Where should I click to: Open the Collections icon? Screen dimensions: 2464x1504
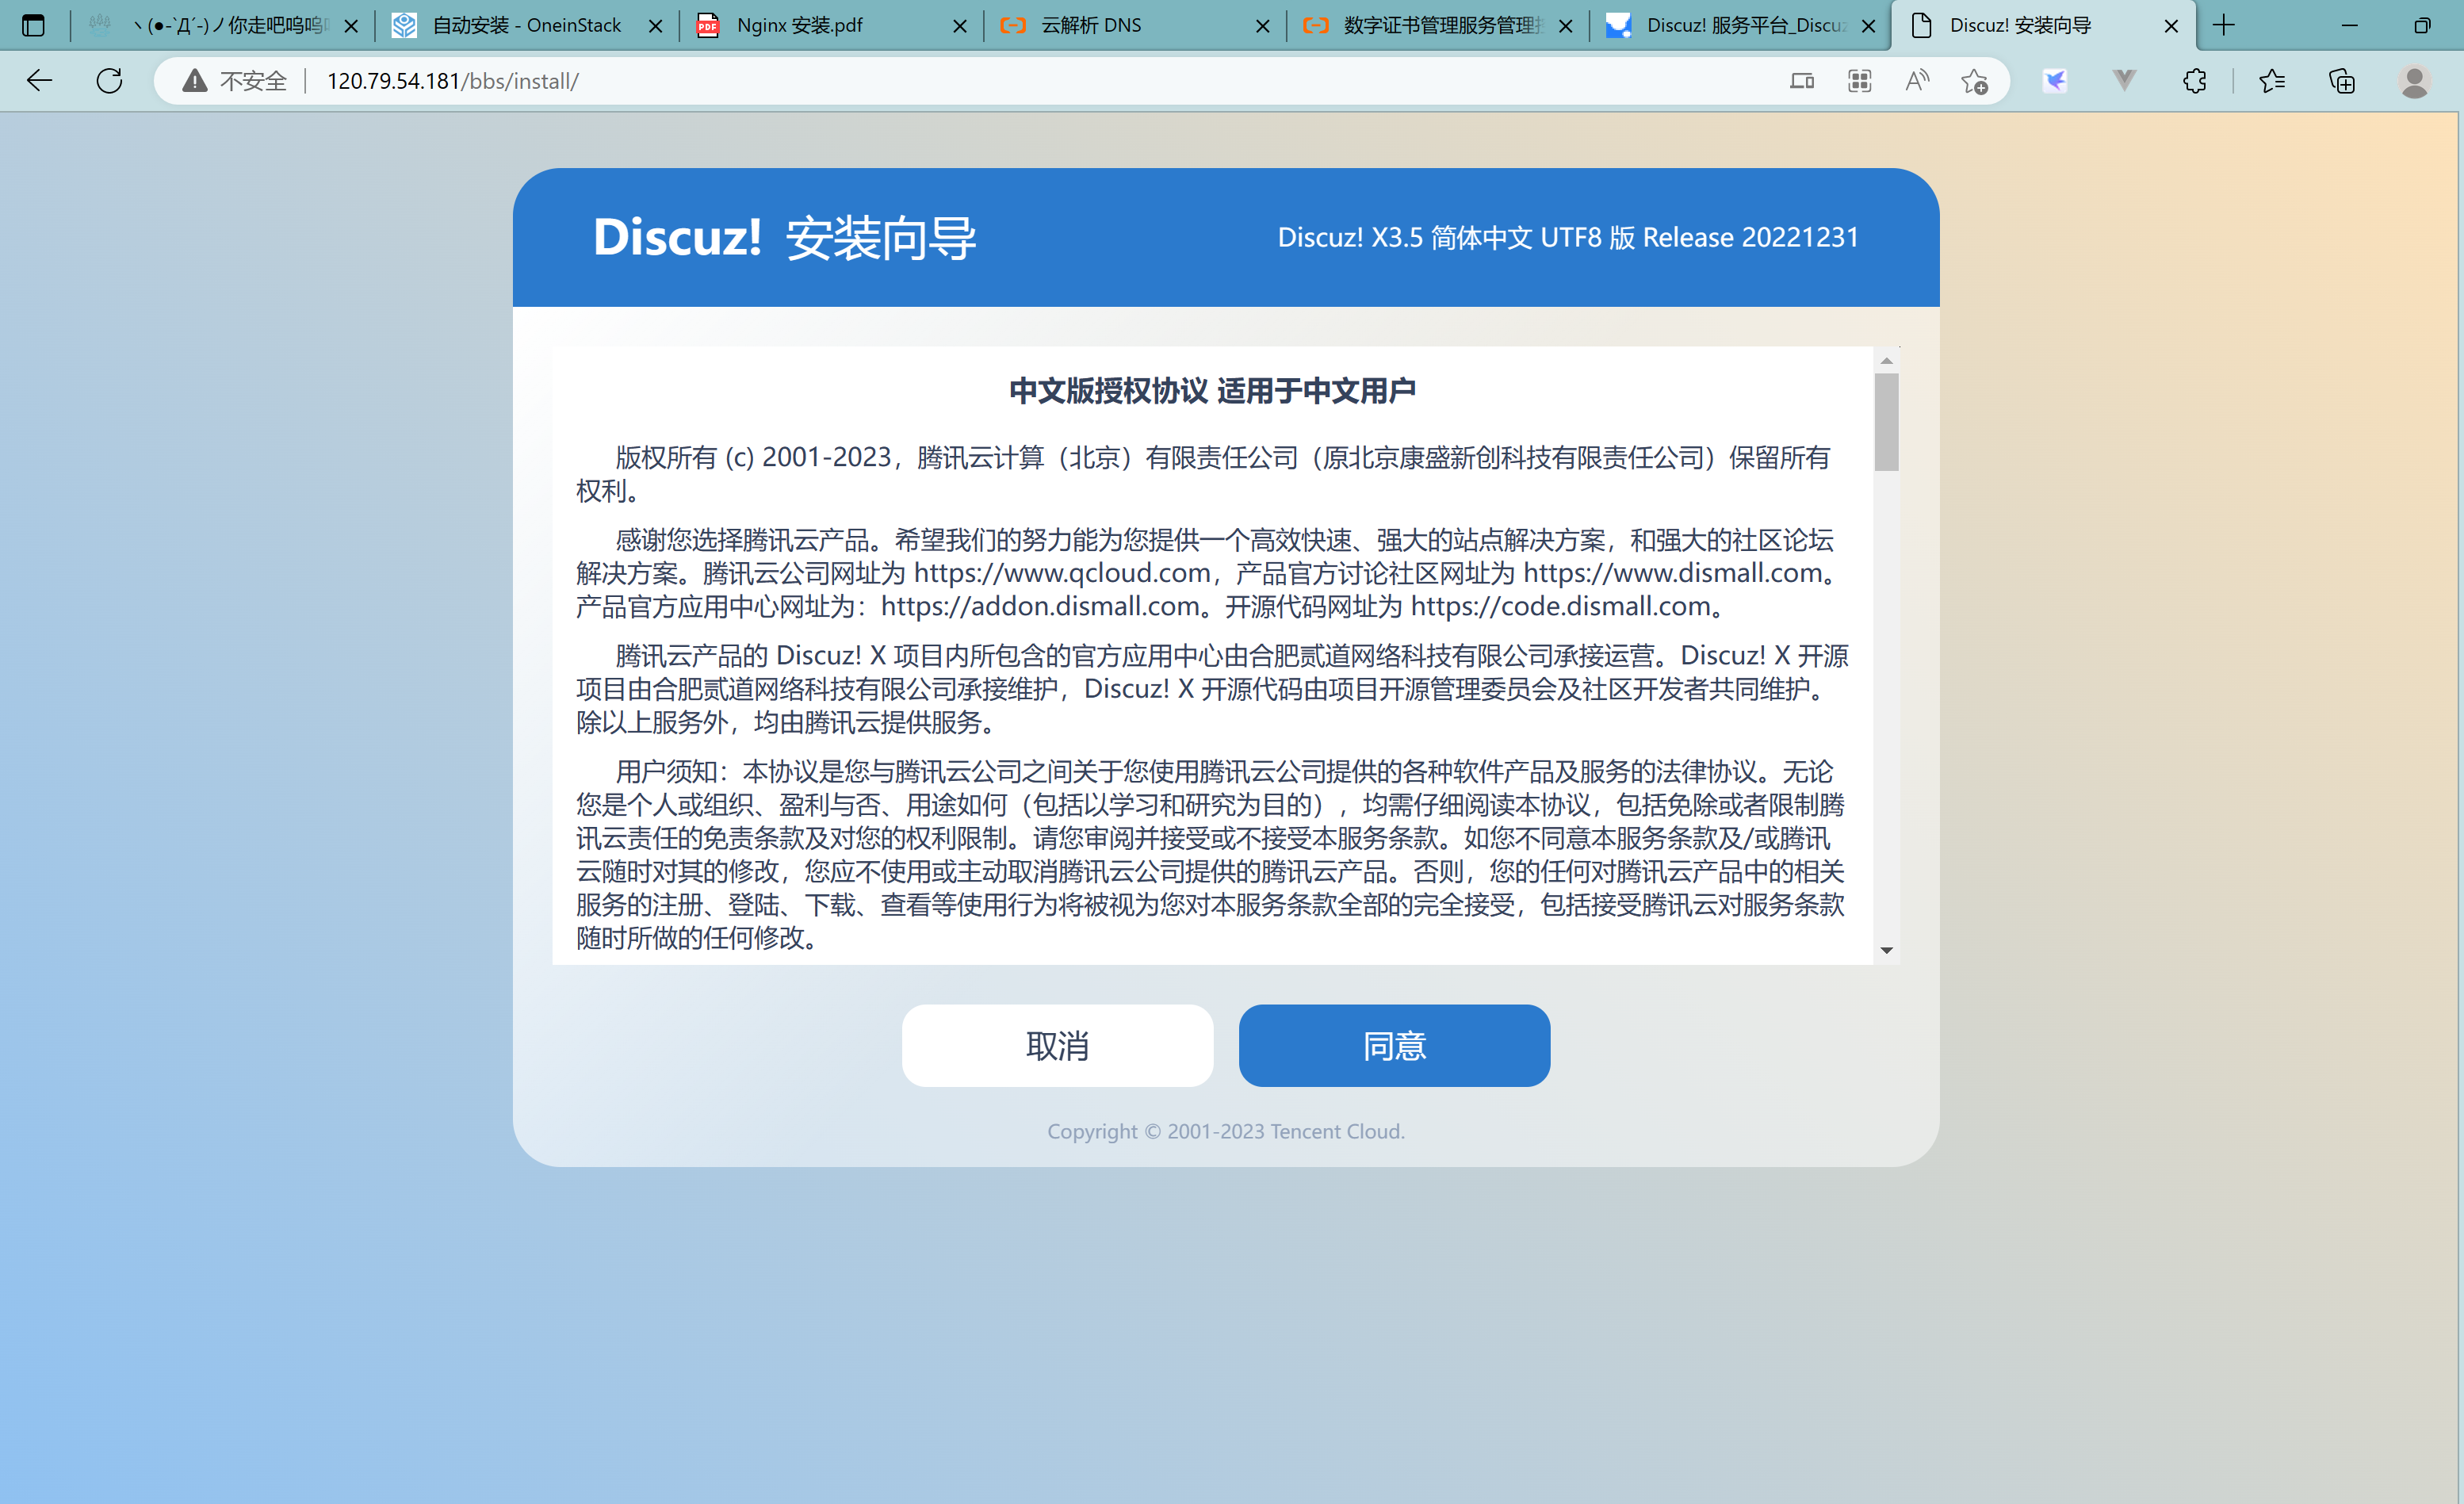tap(2342, 81)
